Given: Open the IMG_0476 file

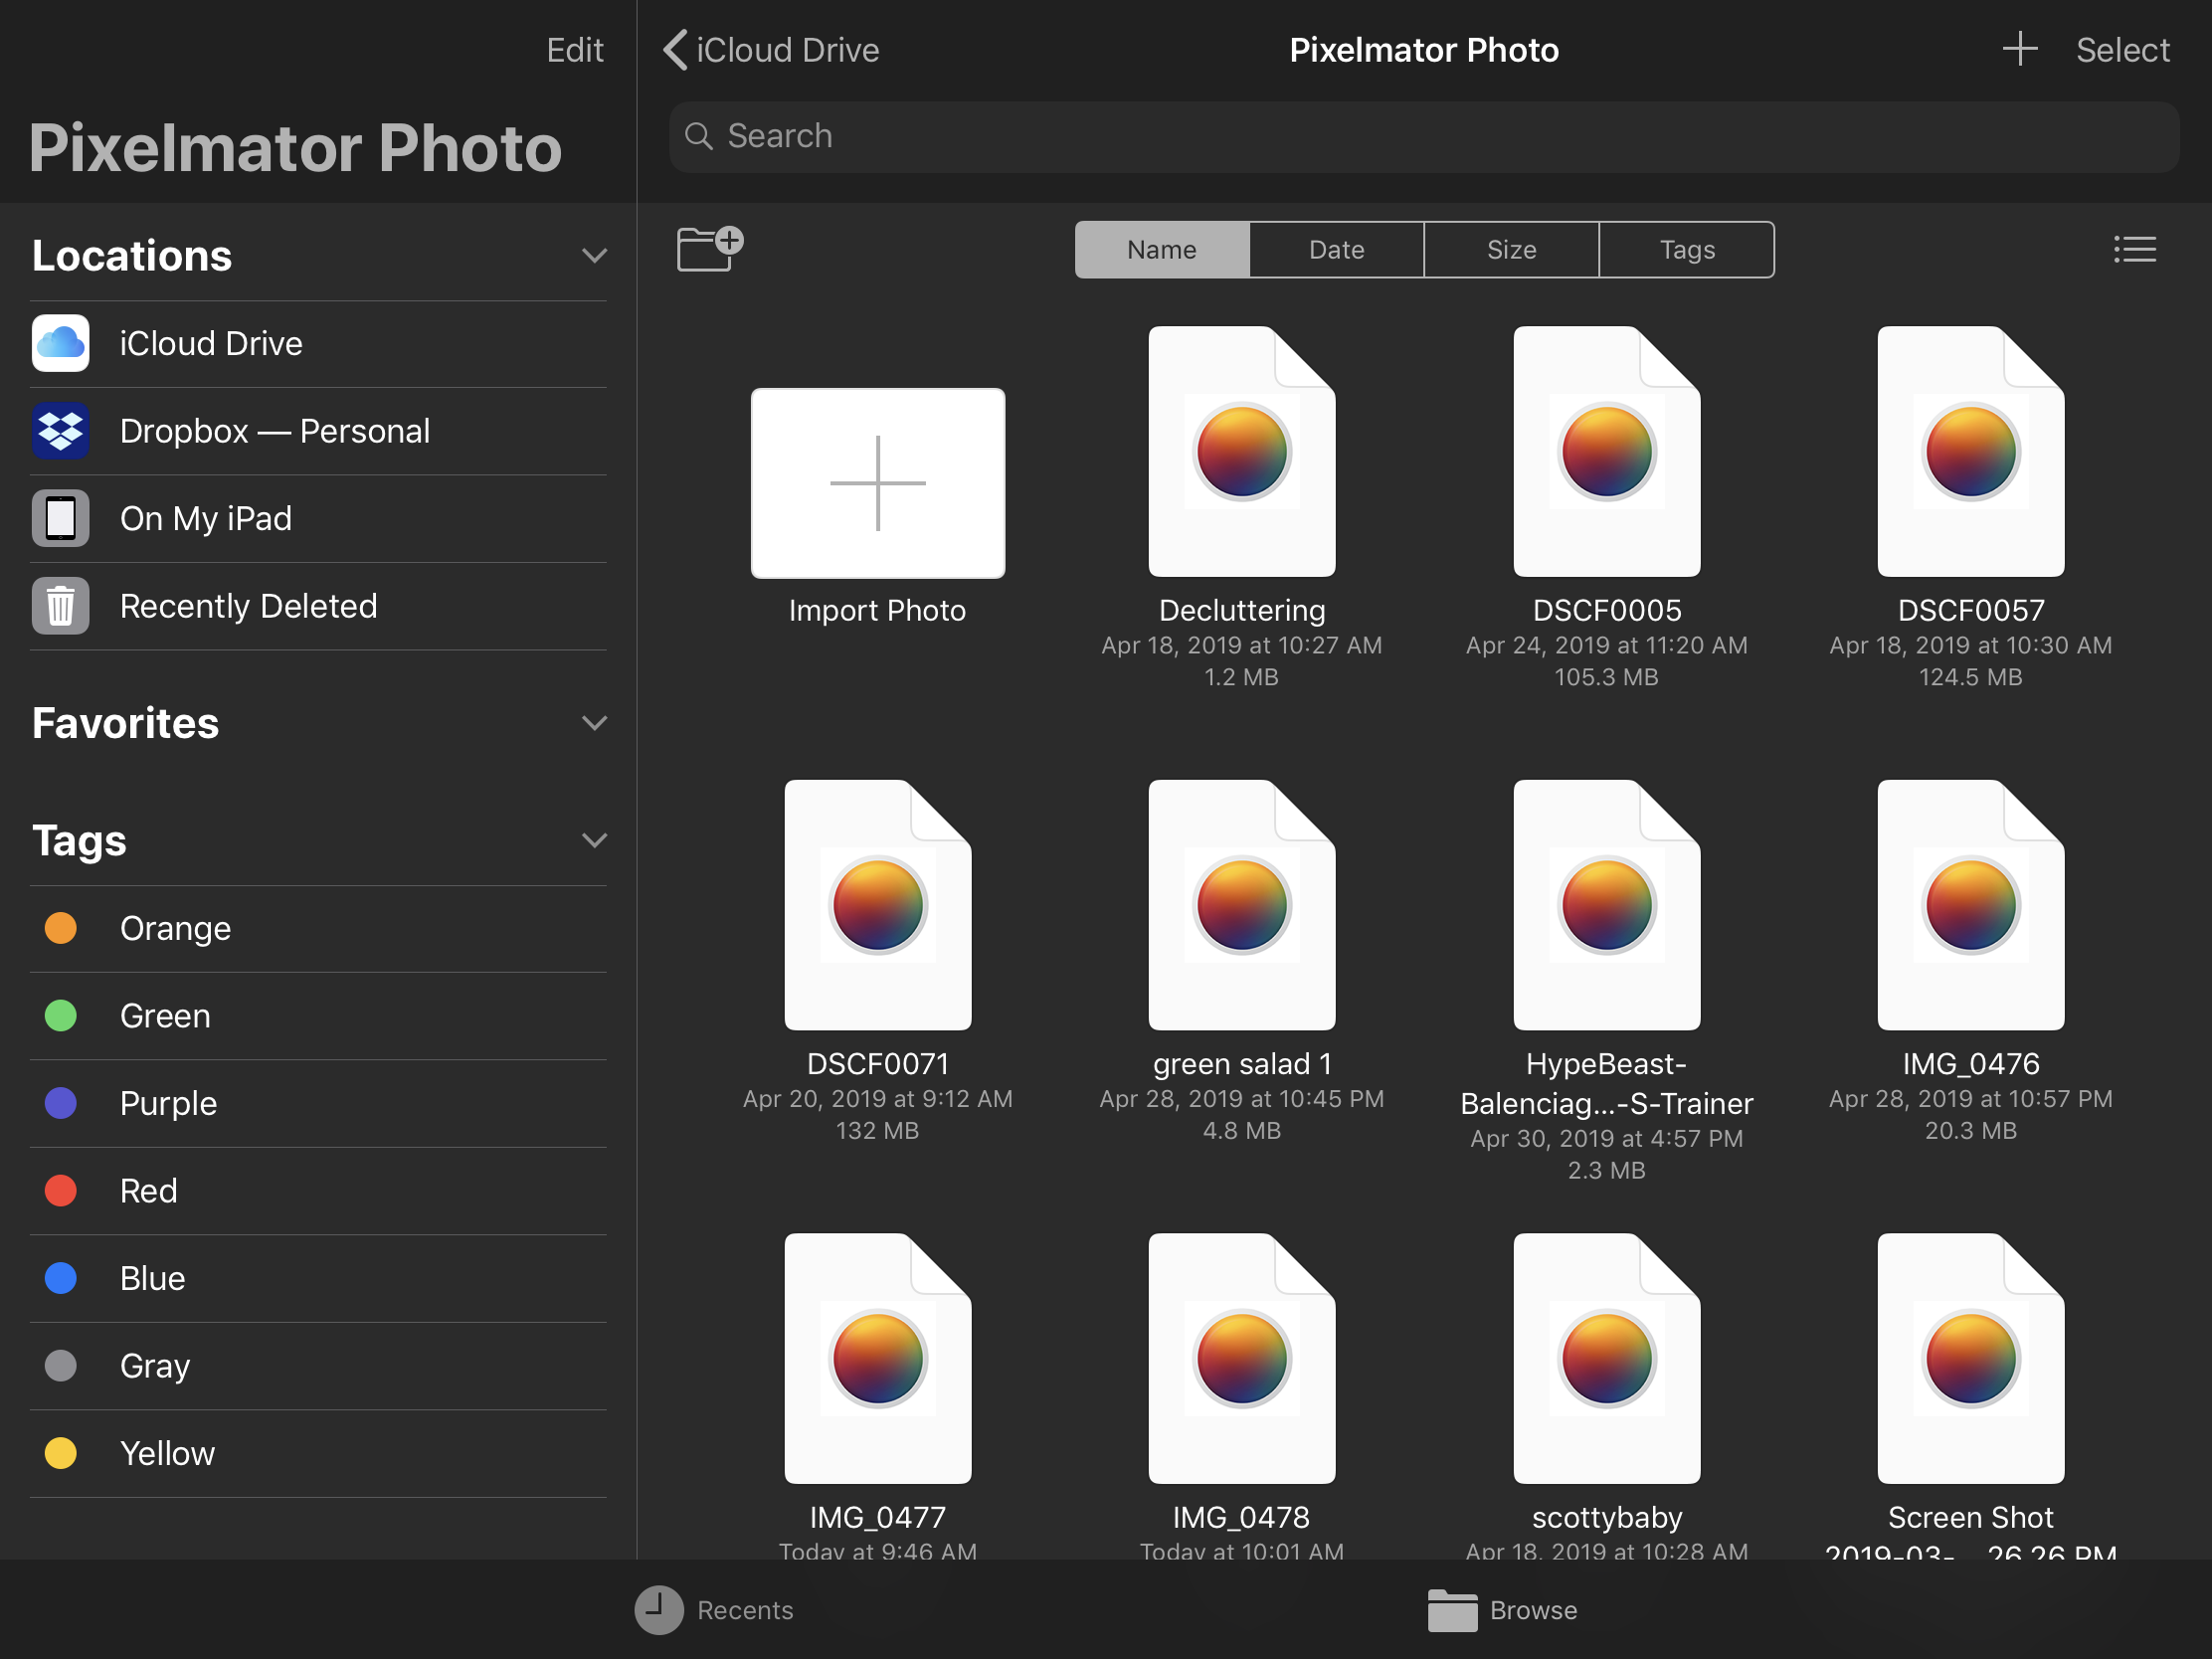Looking at the screenshot, I should 1970,905.
